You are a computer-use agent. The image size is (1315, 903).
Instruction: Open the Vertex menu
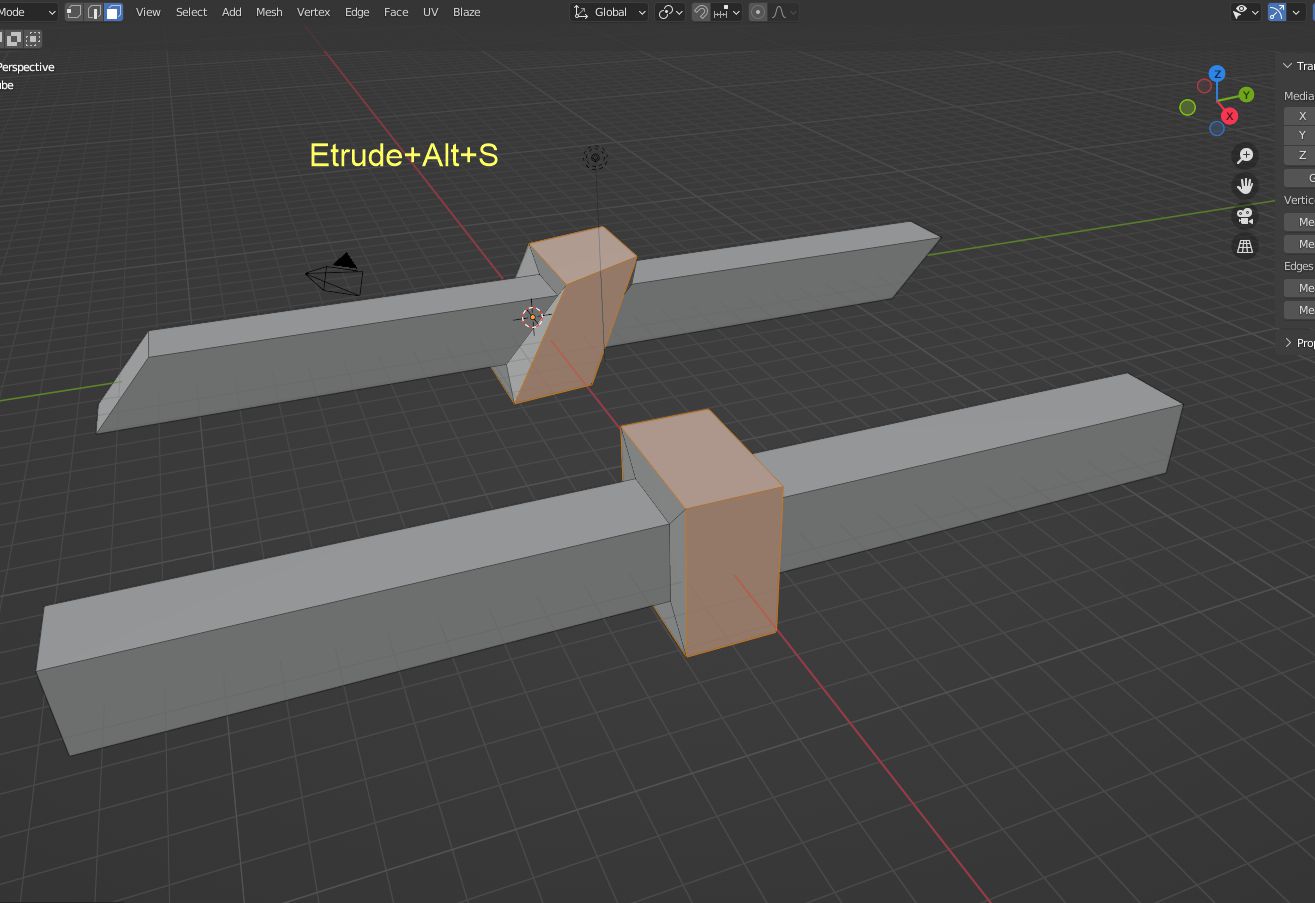tap(313, 12)
